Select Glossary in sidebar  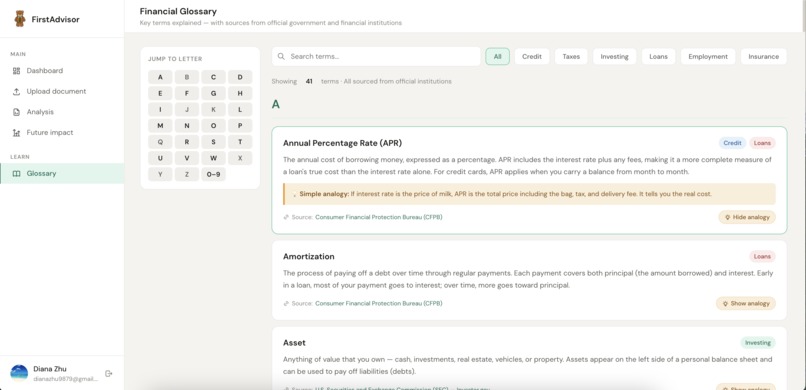point(62,174)
